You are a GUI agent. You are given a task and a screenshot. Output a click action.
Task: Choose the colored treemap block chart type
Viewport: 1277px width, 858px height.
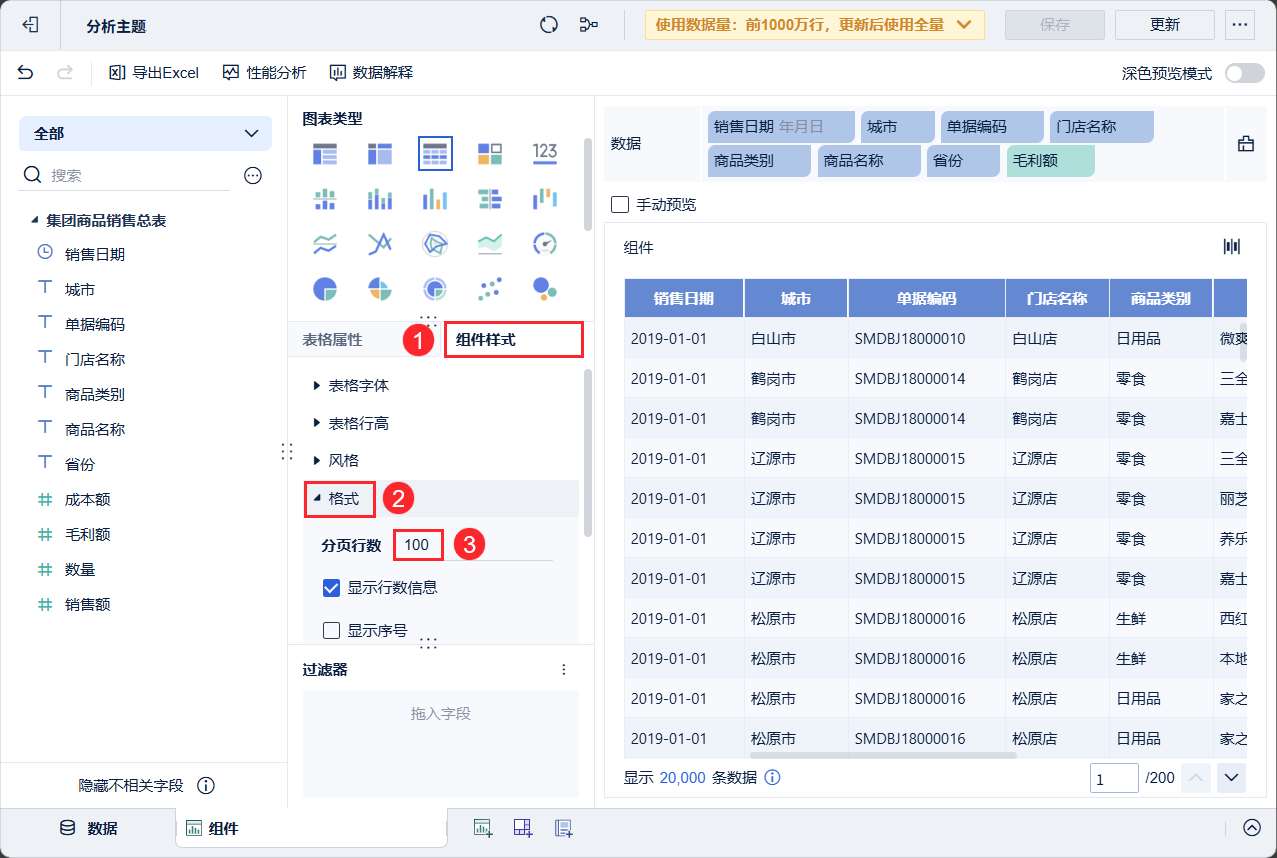490,153
